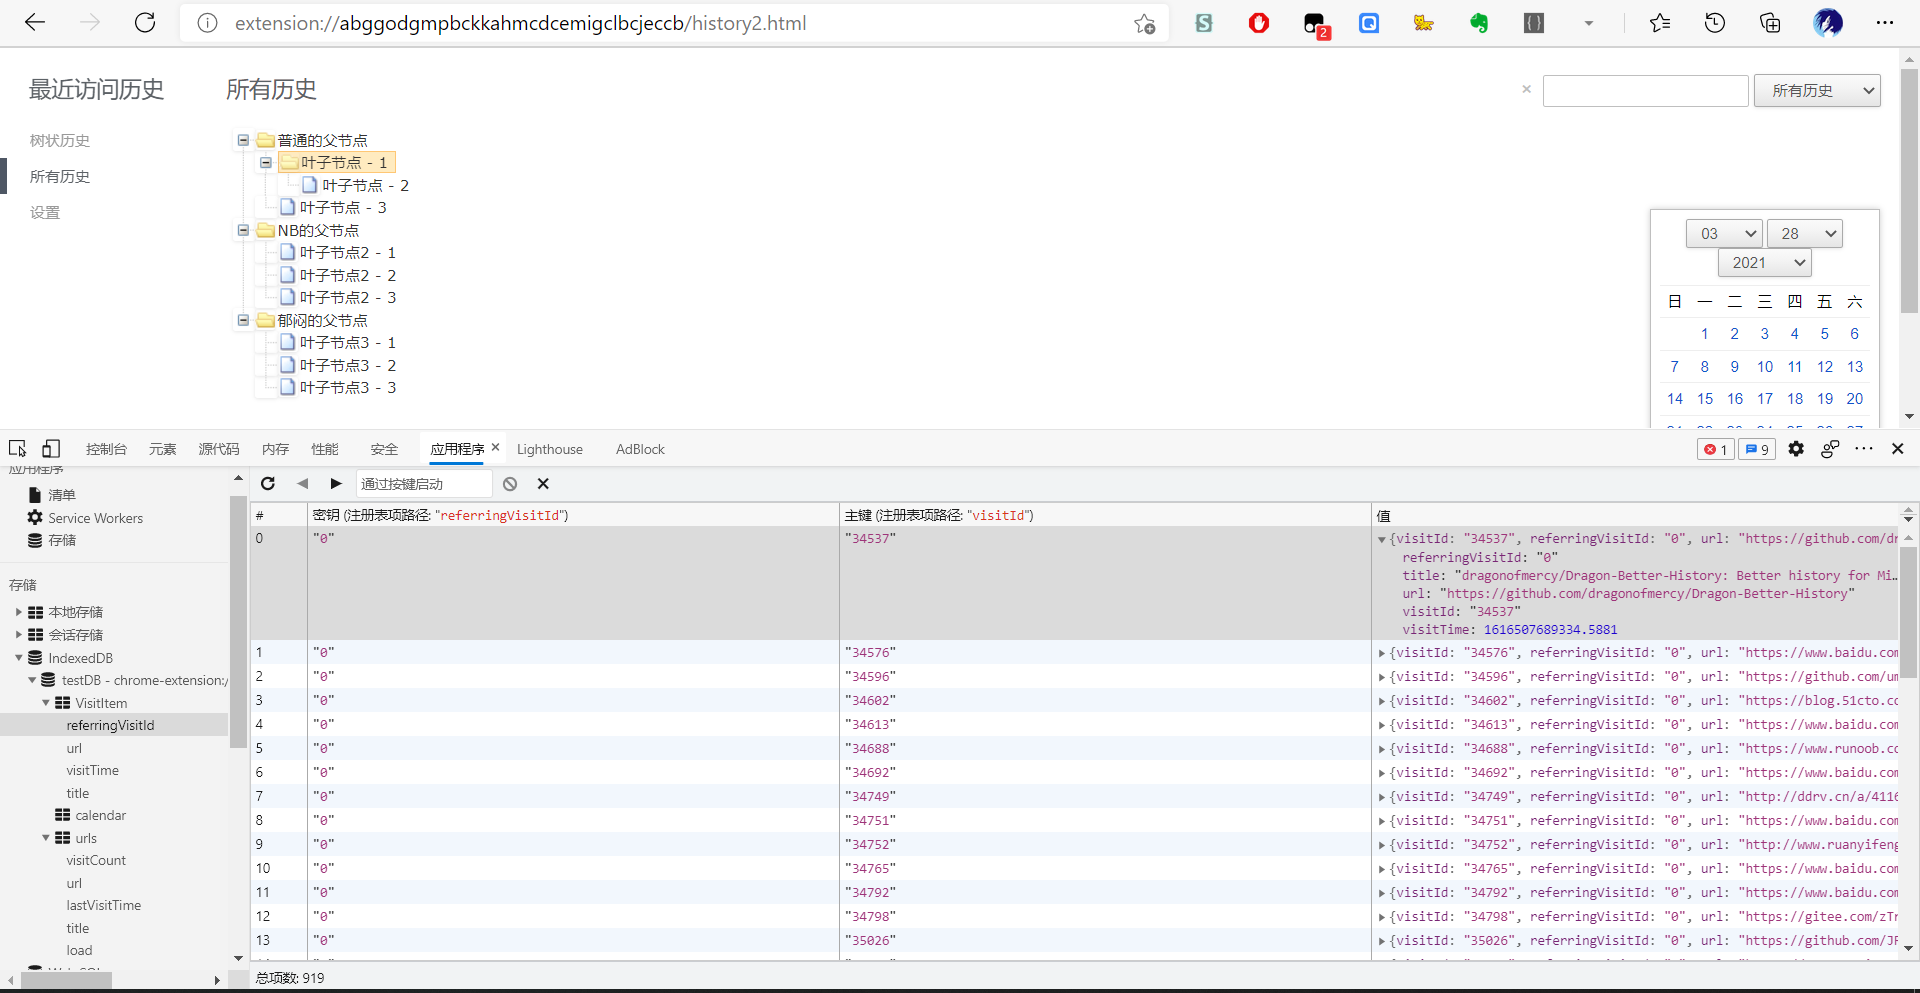Click the DevTools inspect element picker icon
The height and width of the screenshot is (993, 1920).
click(x=18, y=449)
